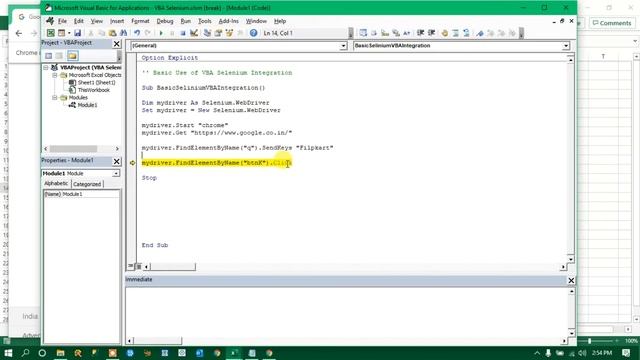The width and height of the screenshot is (640, 360).
Task: Close the Immediate window
Action: click(571, 280)
